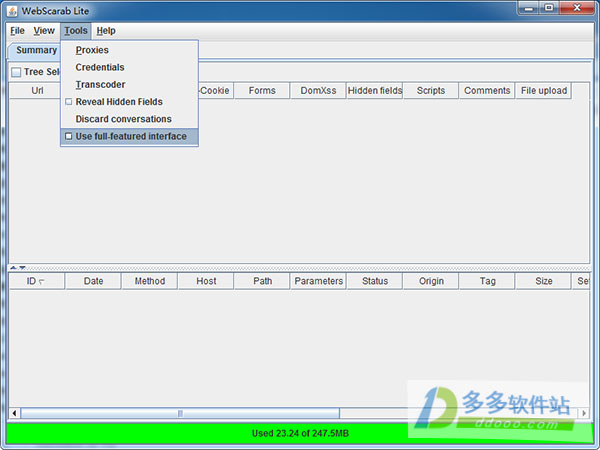This screenshot has width=600, height=450.
Task: Sort conversations by Status column
Action: pyautogui.click(x=375, y=281)
